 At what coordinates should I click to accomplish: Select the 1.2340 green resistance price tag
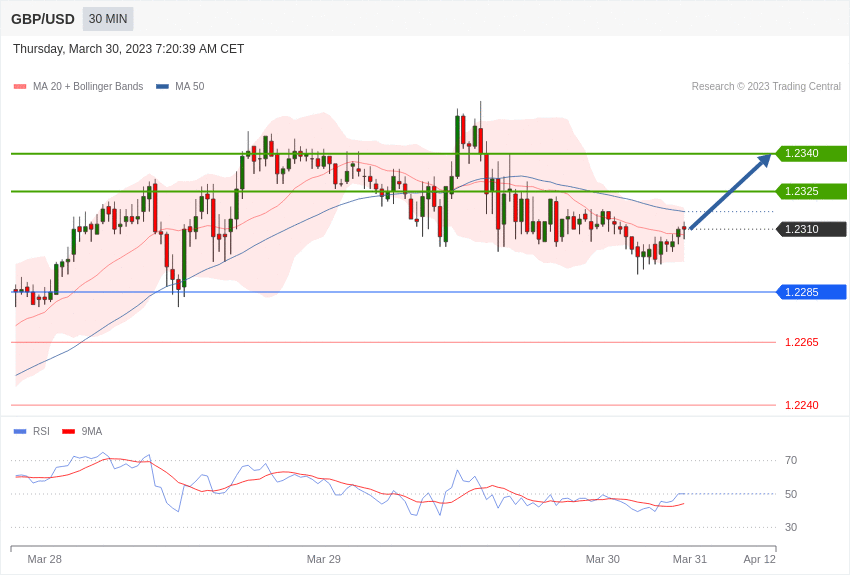point(812,153)
